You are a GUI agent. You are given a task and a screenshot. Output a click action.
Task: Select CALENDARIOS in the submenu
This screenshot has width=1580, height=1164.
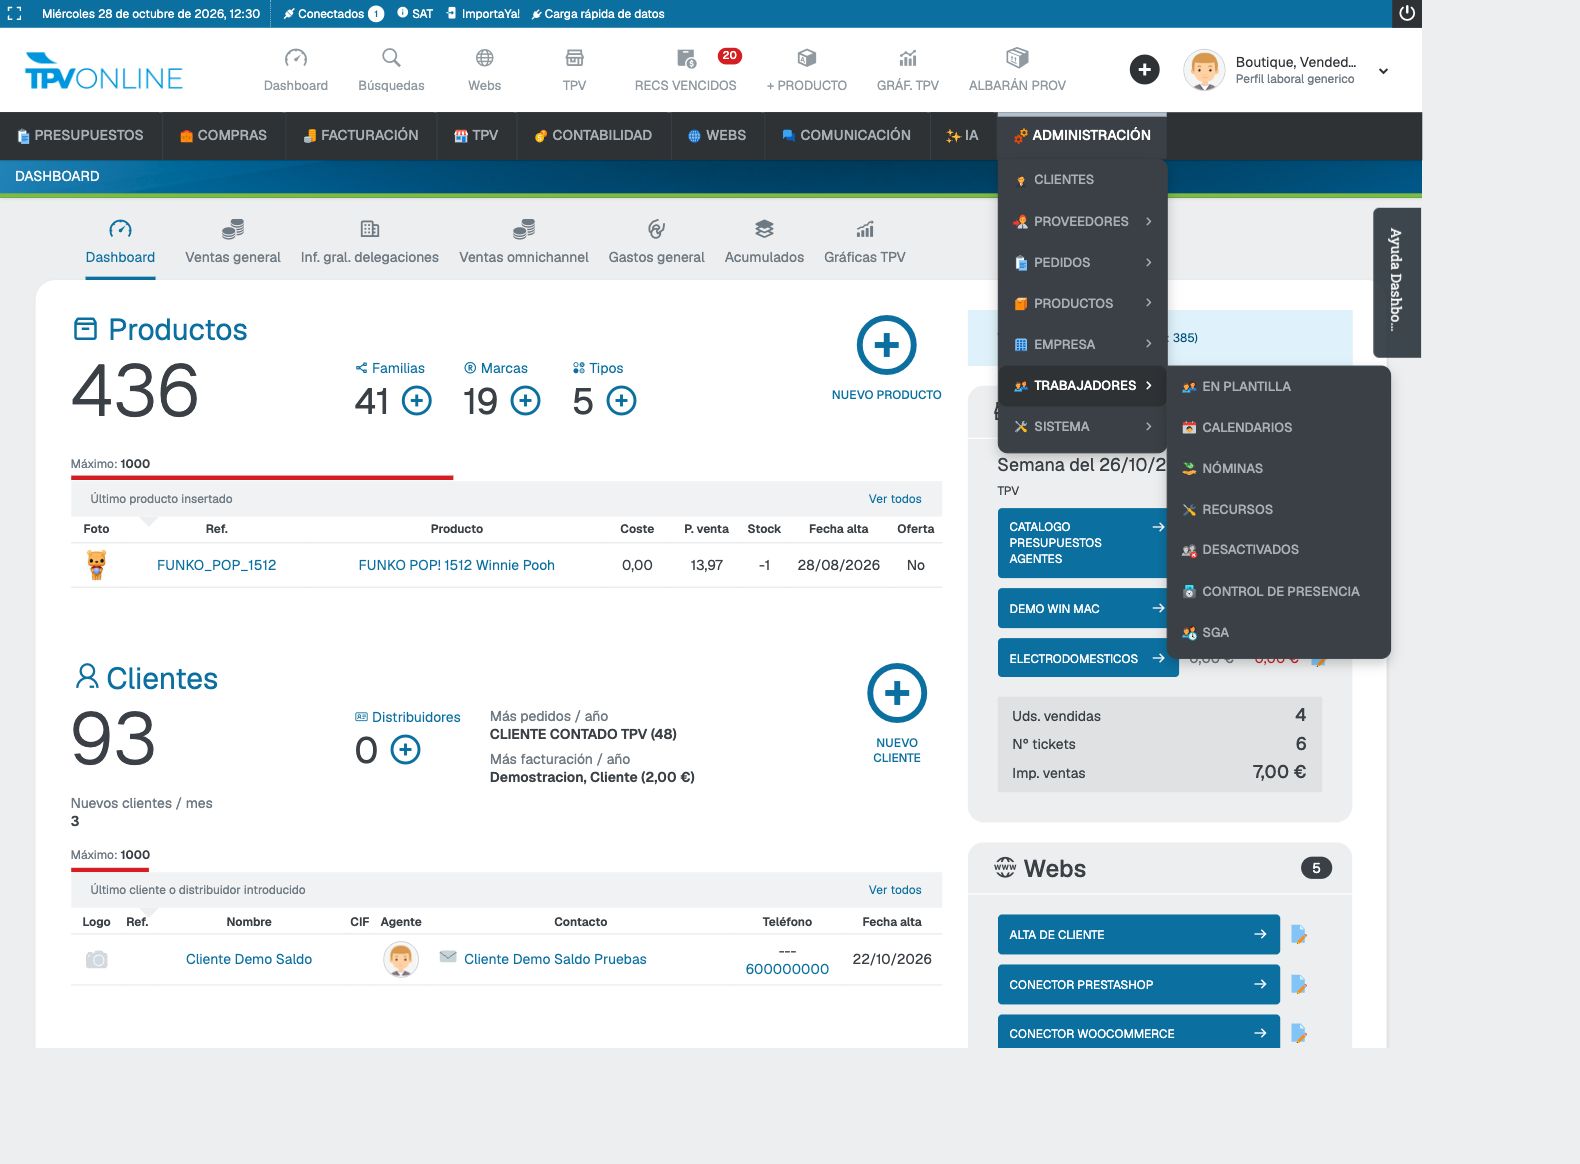coord(1278,427)
